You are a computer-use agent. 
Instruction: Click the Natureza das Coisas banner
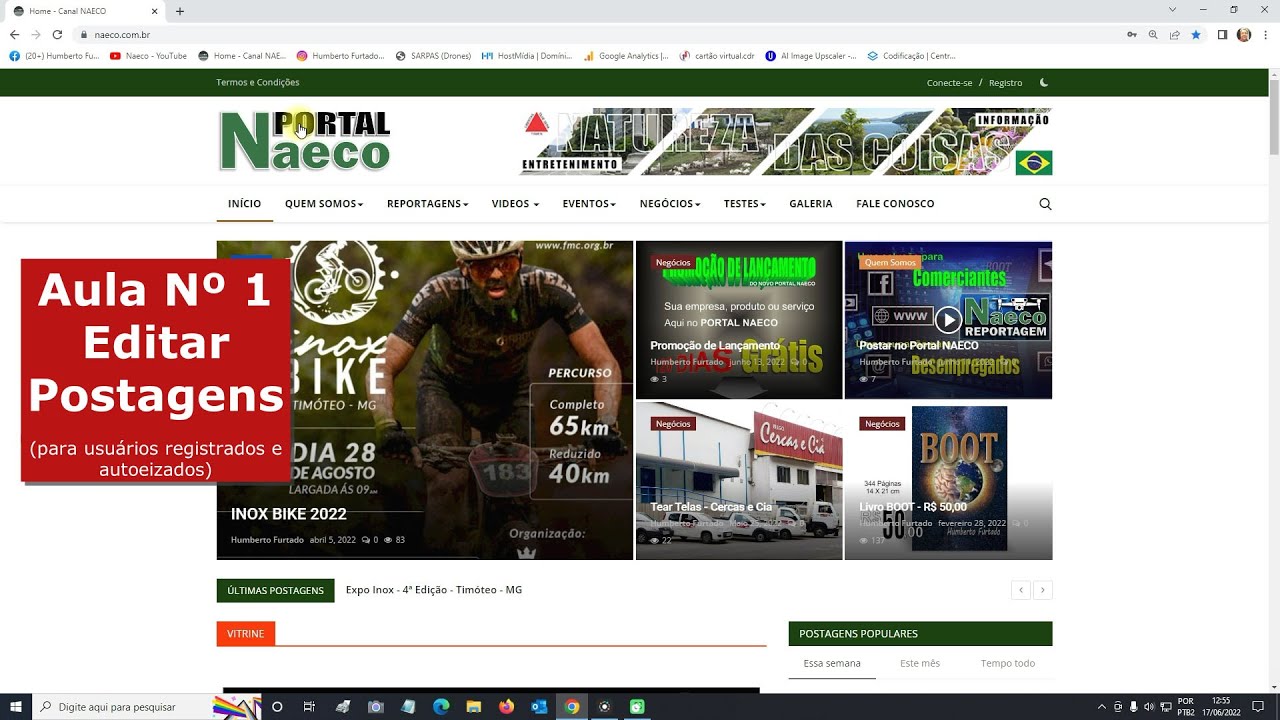click(786, 142)
